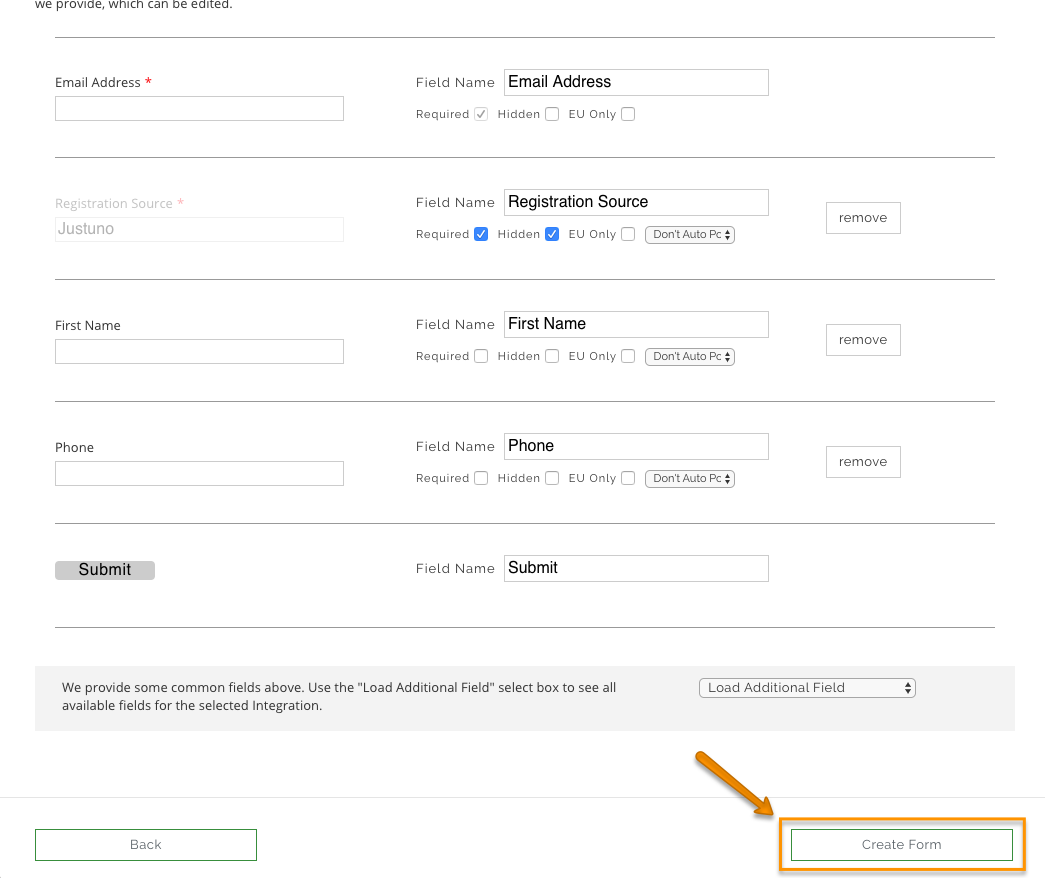This screenshot has width=1045, height=878.
Task: Remove the Registration Source field
Action: pos(863,218)
